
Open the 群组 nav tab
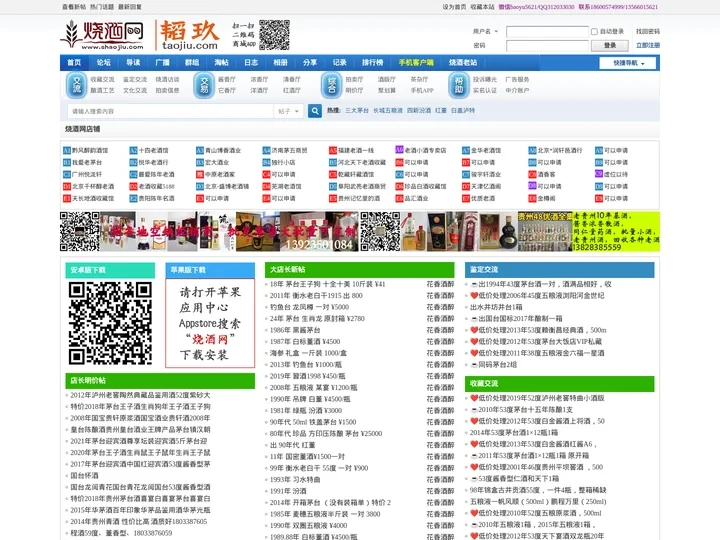(192, 62)
